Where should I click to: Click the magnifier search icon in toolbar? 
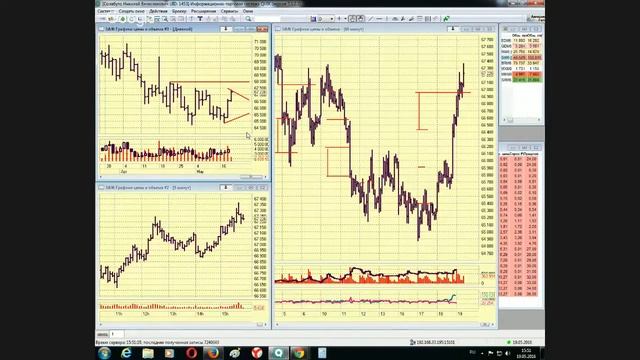248,19
